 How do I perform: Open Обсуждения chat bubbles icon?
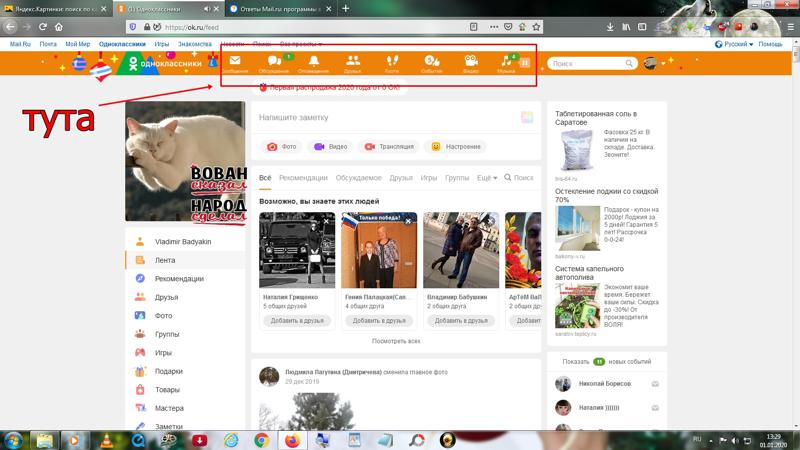(274, 62)
